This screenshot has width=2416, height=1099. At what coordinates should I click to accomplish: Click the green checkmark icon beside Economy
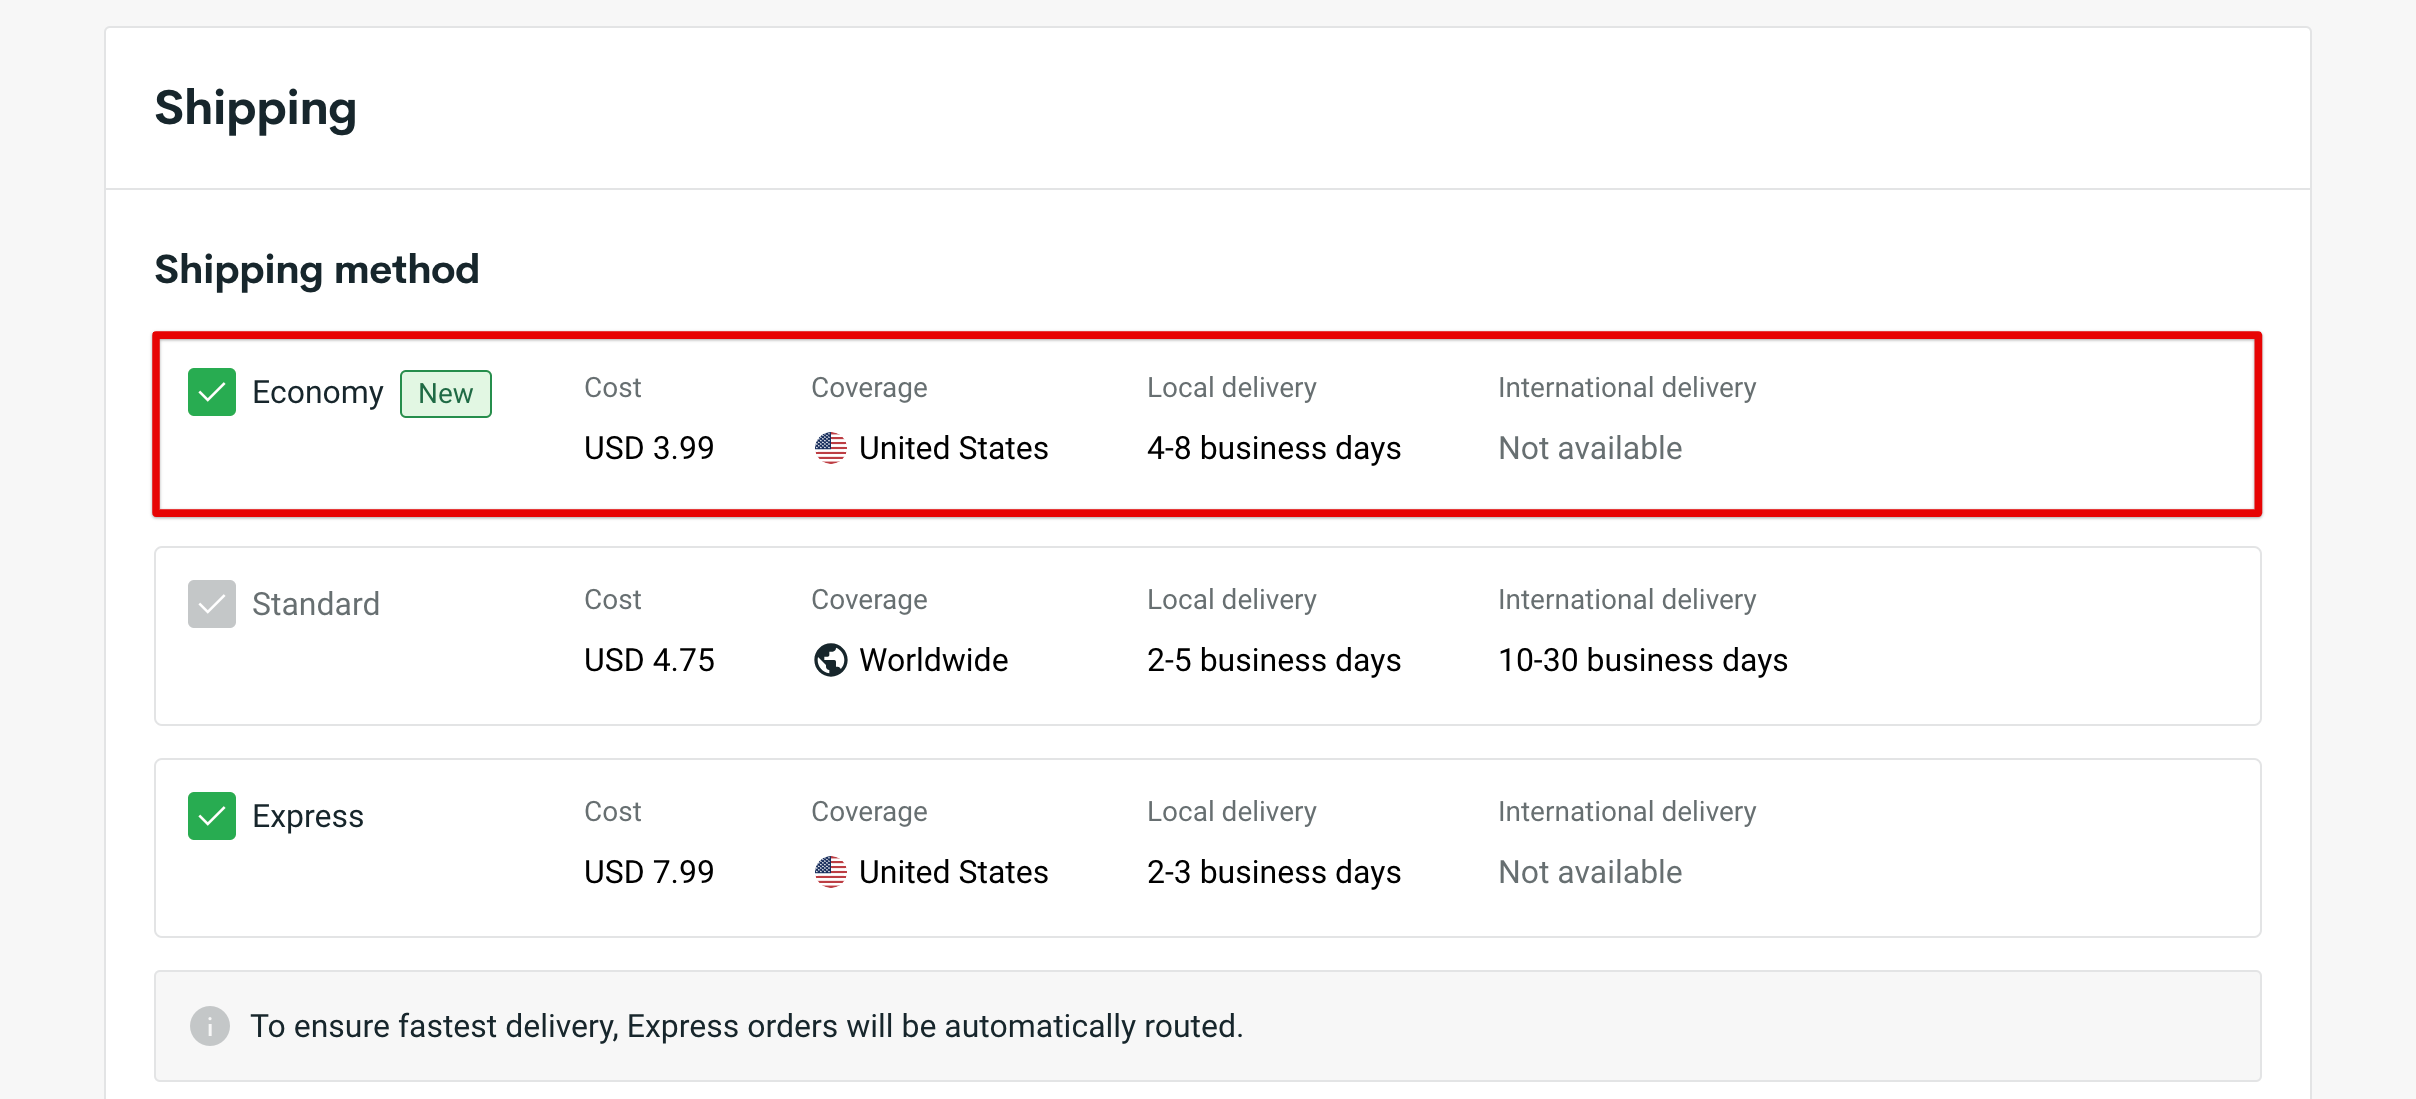pos(211,392)
